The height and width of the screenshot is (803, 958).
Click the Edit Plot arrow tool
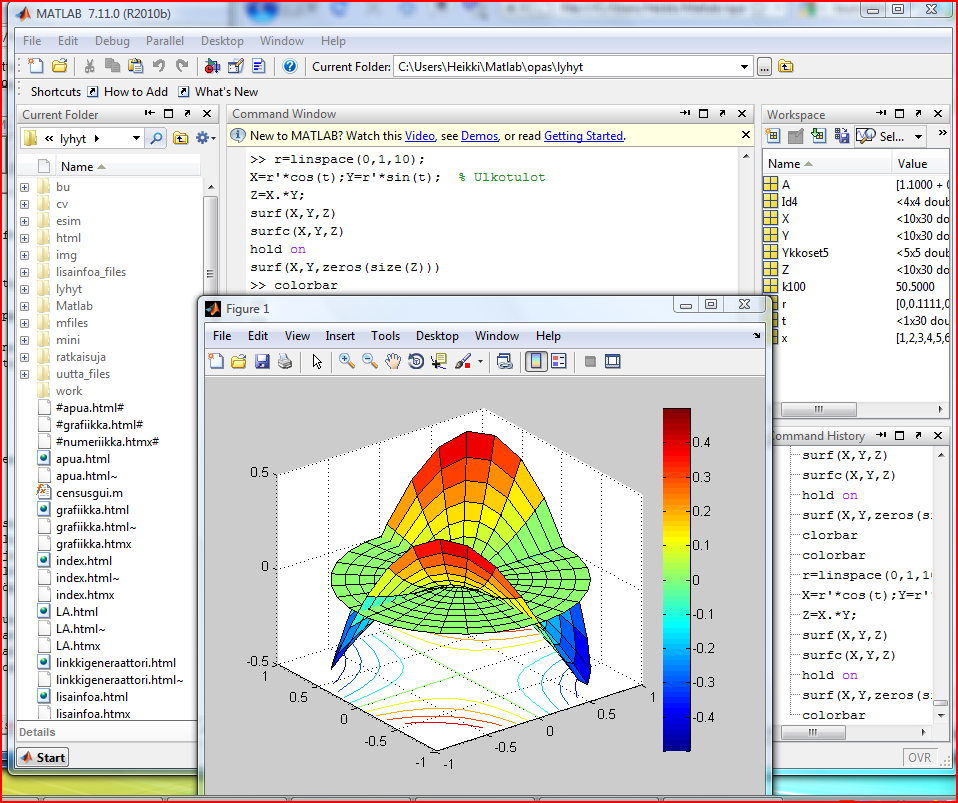point(317,362)
